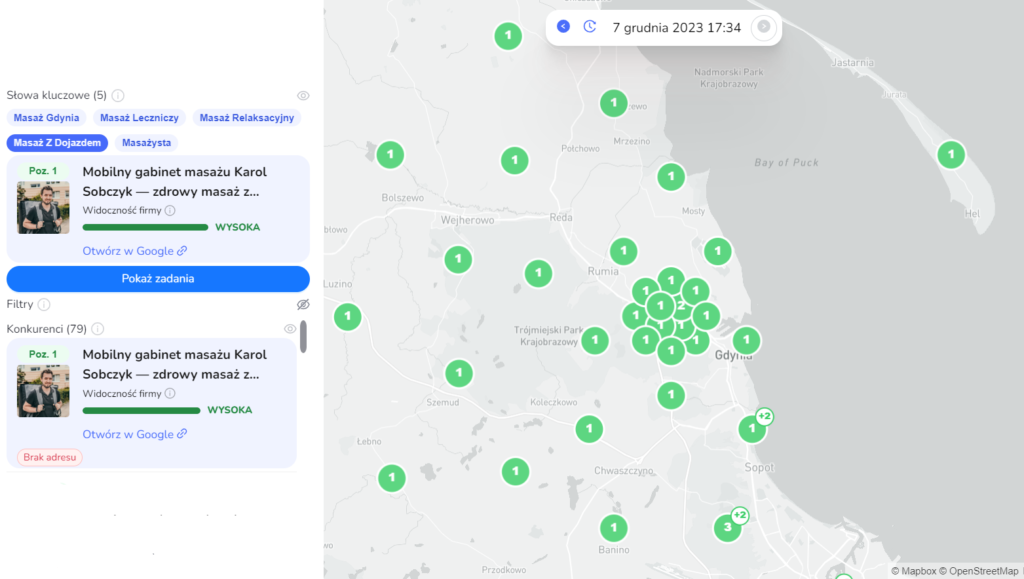Image resolution: width=1024 pixels, height=579 pixels.
Task: Click info icon next to Słowa kluczowe
Action: [x=118, y=96]
